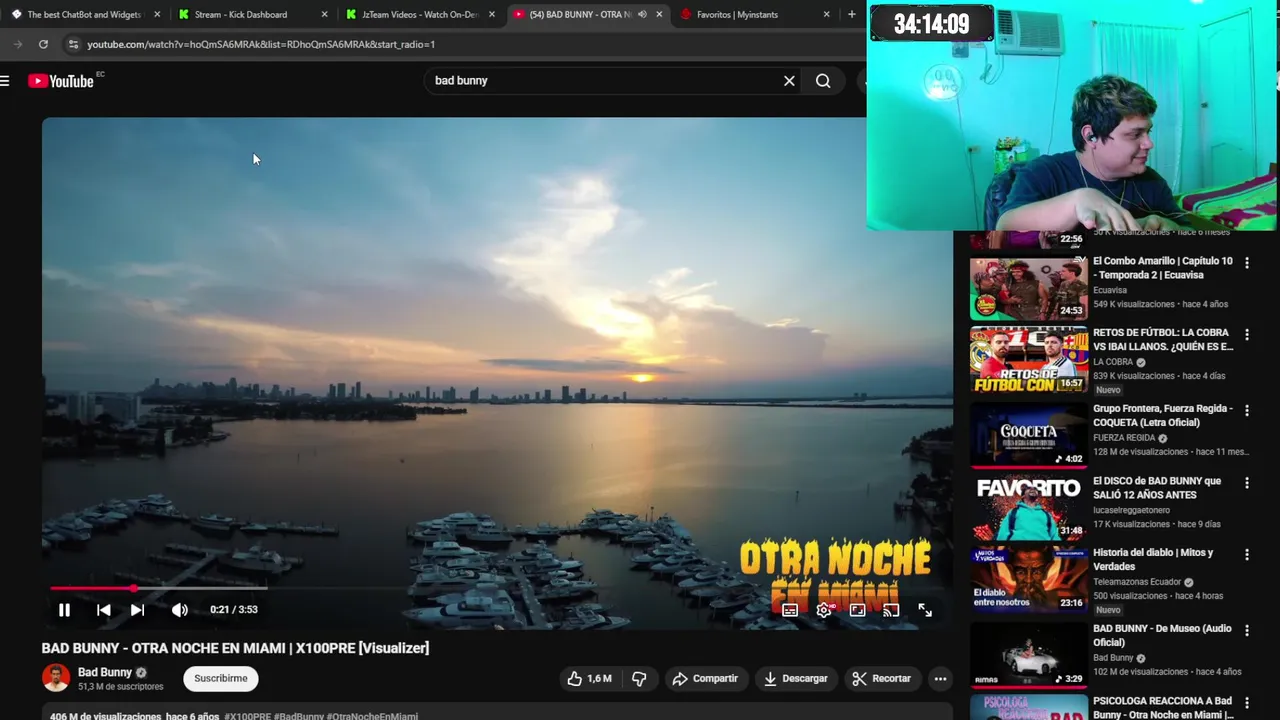This screenshot has width=1280, height=720.
Task: Click Teleamazonas Ecuador channel name
Action: (x=1137, y=582)
